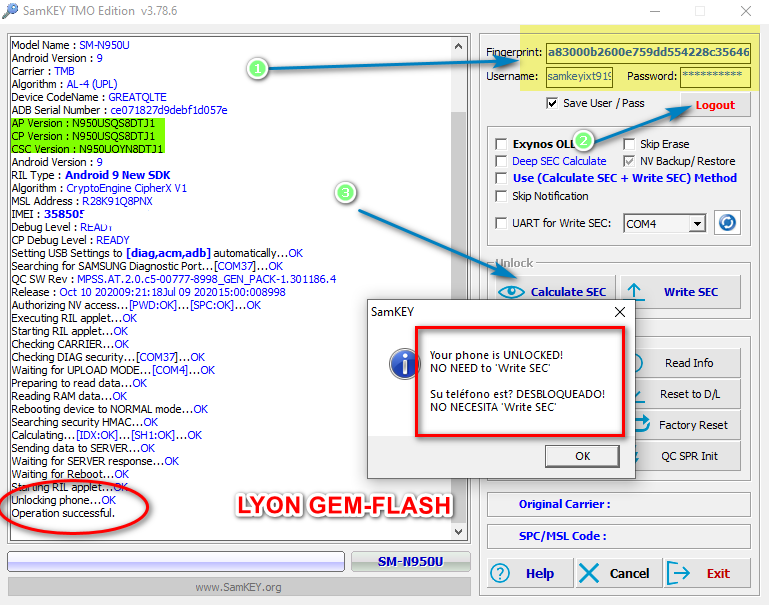
Task: Click the 'Model Name : SM-N950U' line
Action: point(71,46)
